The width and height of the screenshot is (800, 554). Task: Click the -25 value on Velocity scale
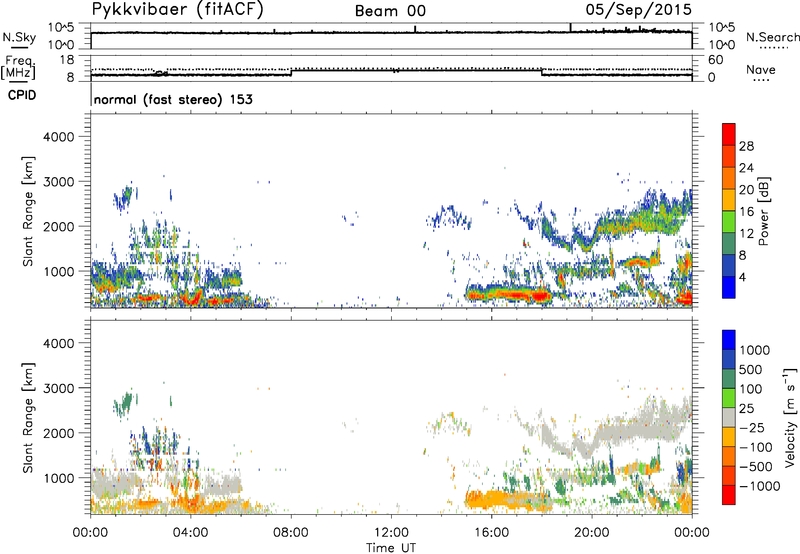click(x=750, y=428)
